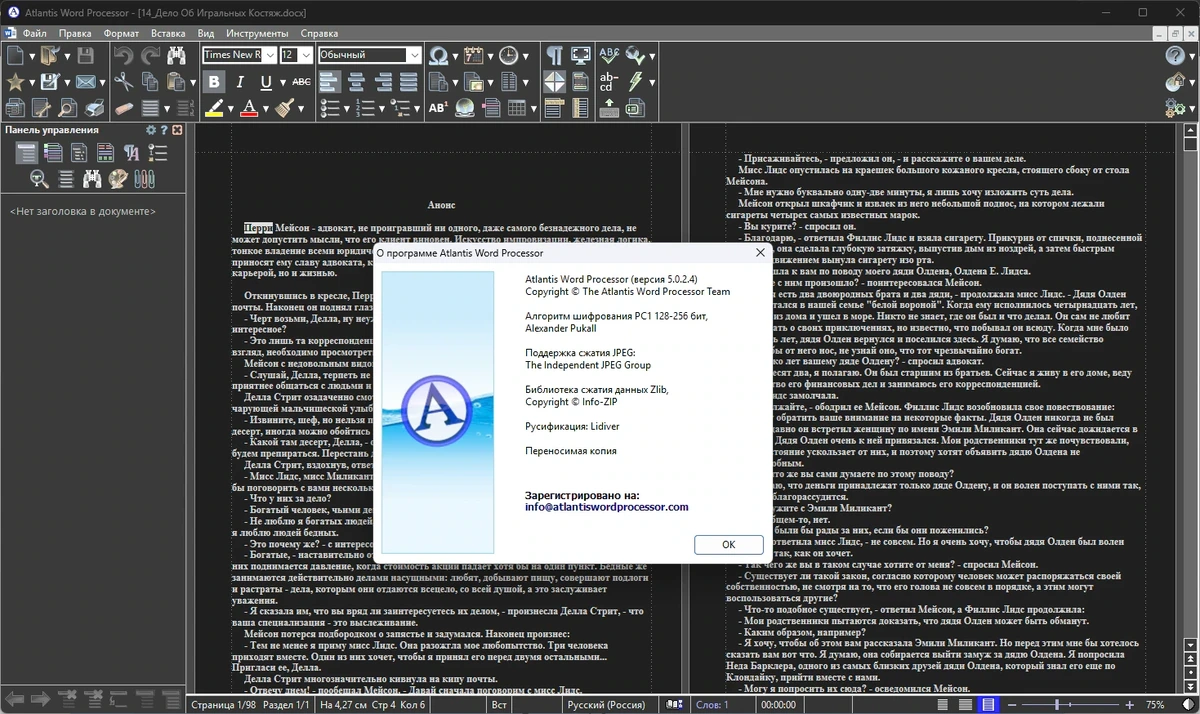
Task: Expand the font color arrow
Action: click(x=265, y=109)
